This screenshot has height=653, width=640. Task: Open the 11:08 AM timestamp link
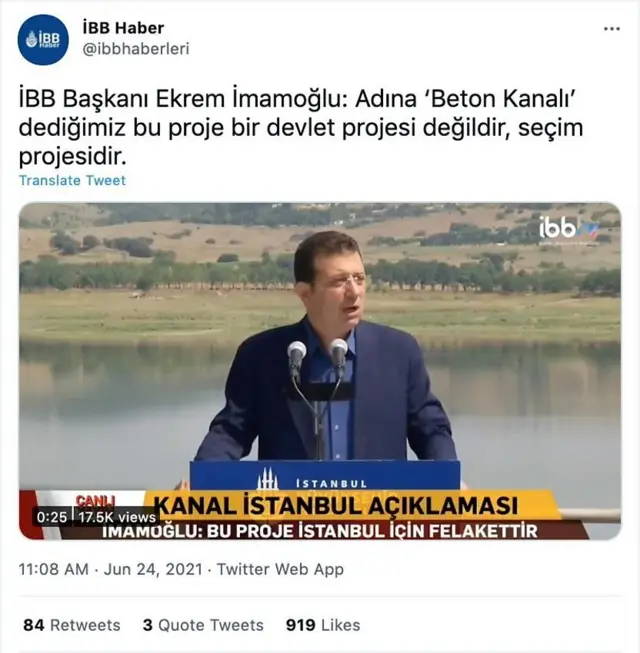click(53, 569)
